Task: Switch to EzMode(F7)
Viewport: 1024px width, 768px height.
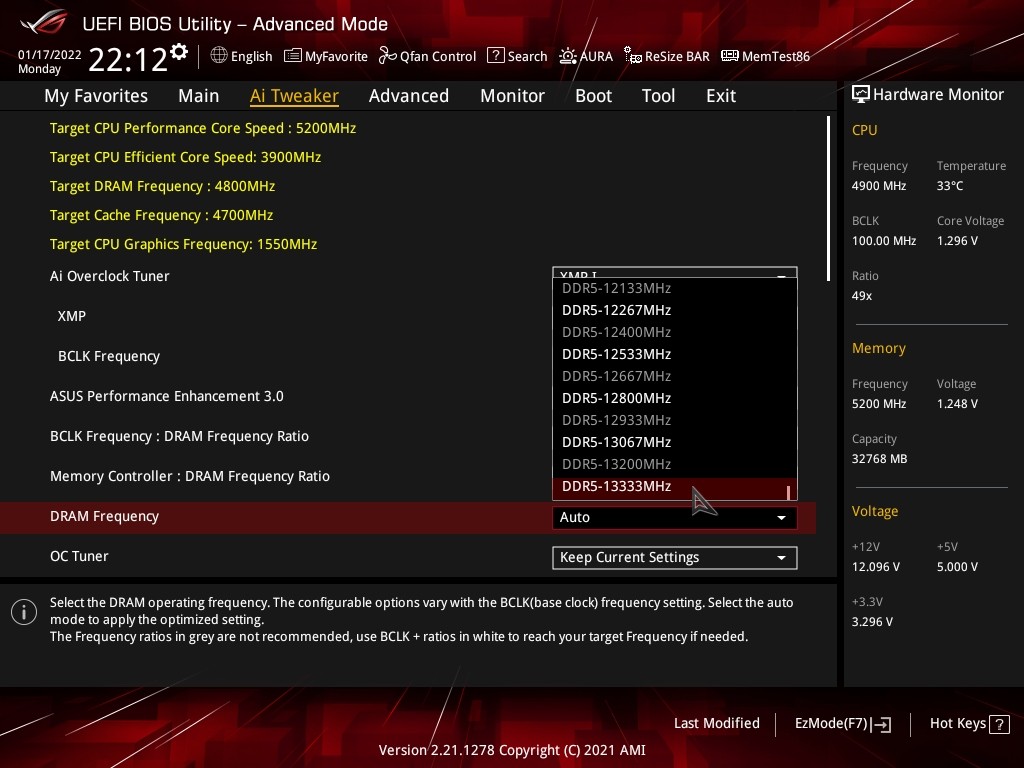Action: coord(842,723)
